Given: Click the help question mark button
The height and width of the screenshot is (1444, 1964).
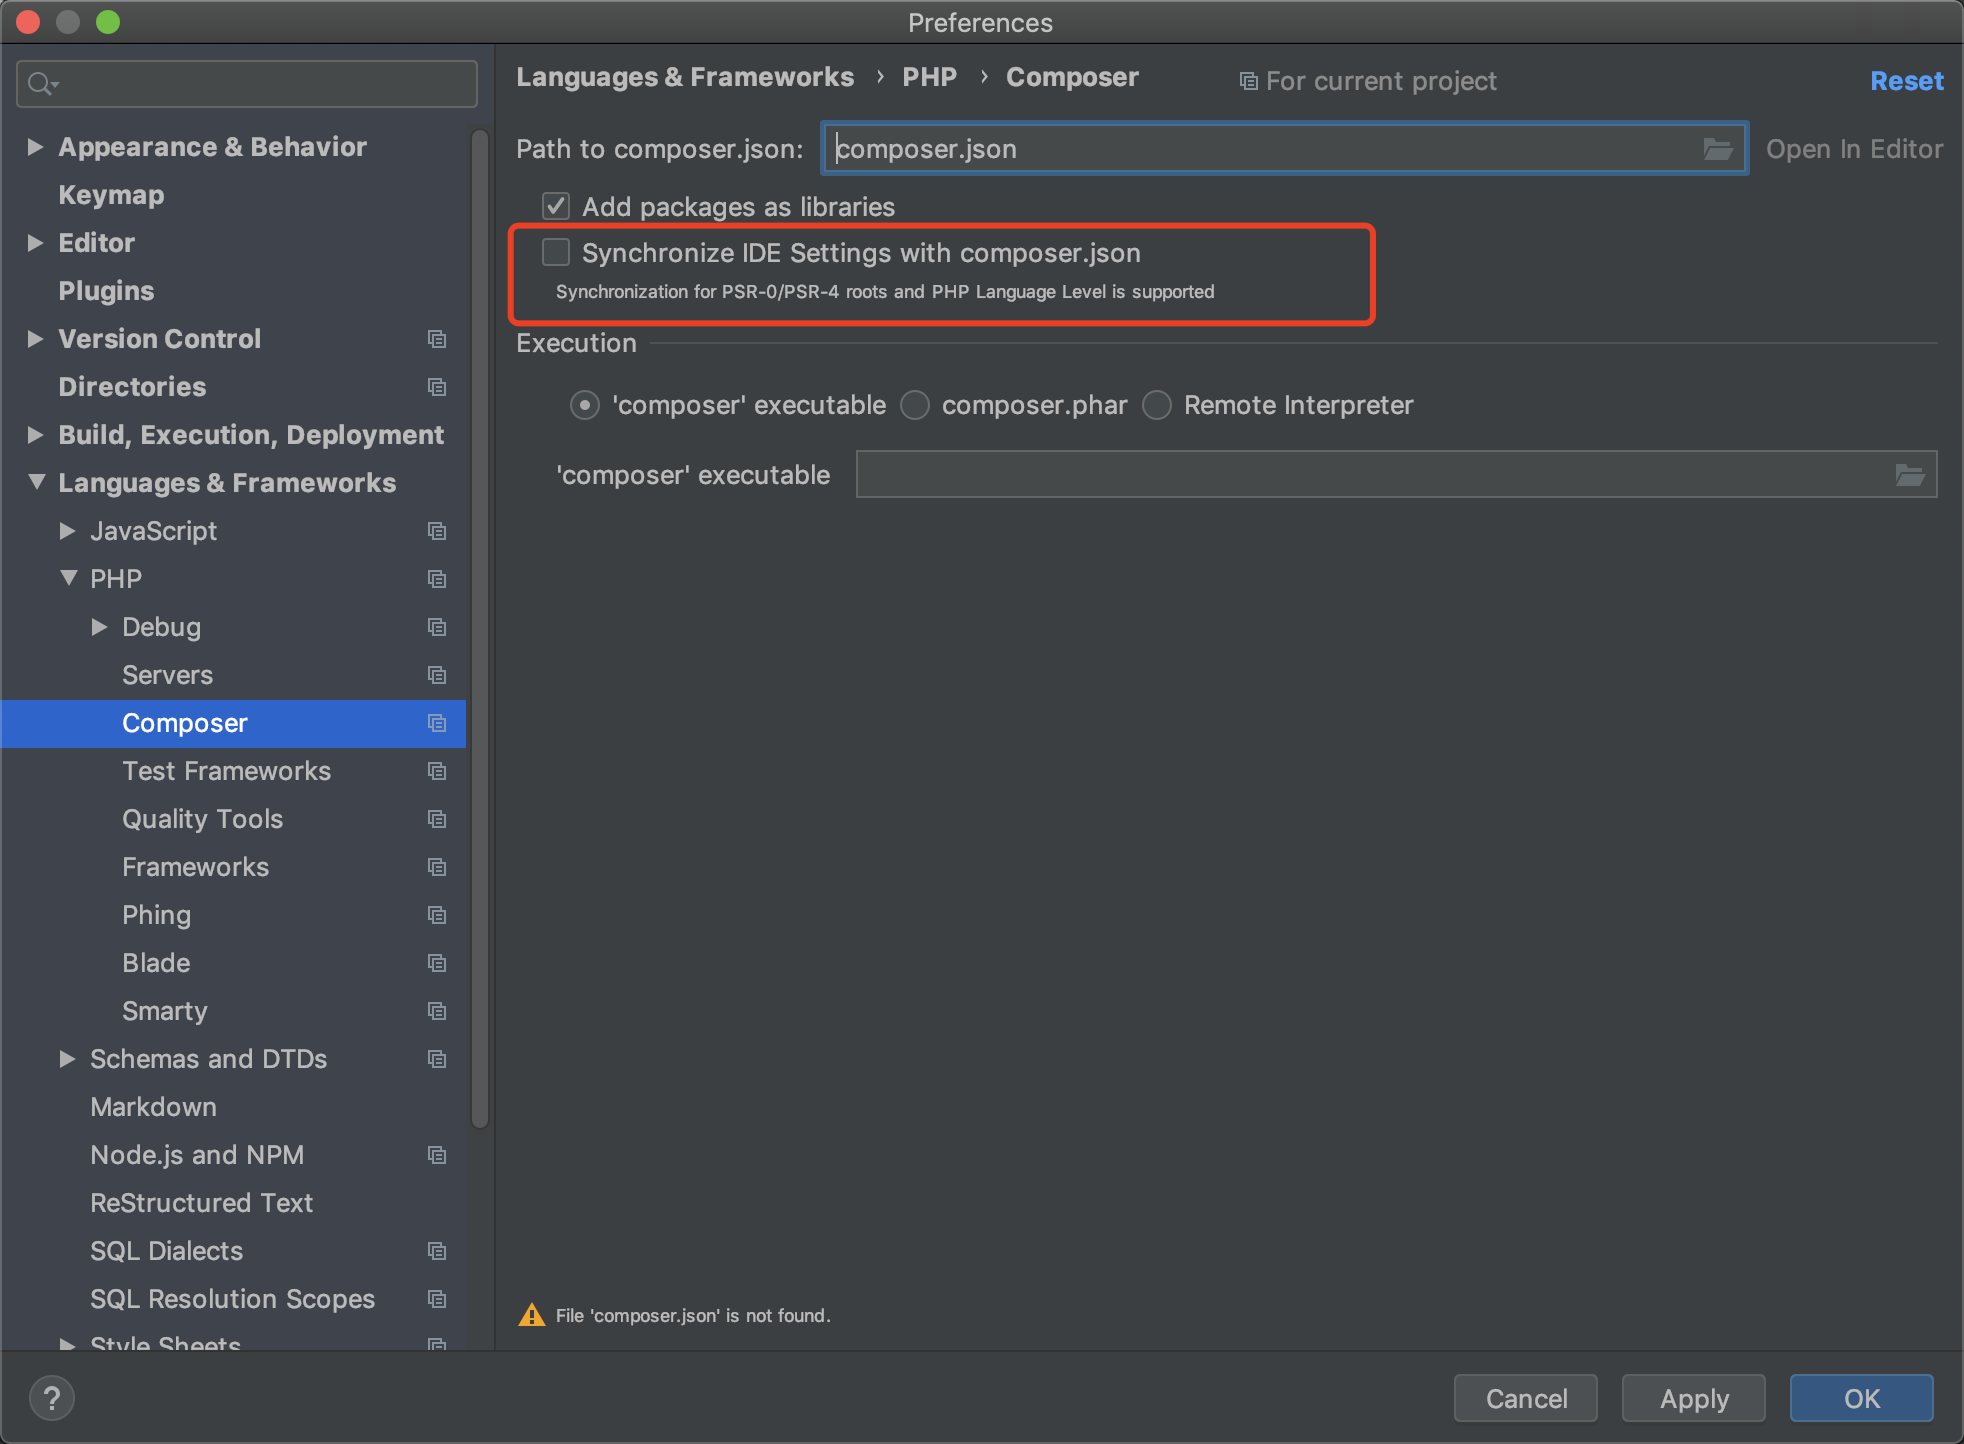Looking at the screenshot, I should (x=52, y=1398).
